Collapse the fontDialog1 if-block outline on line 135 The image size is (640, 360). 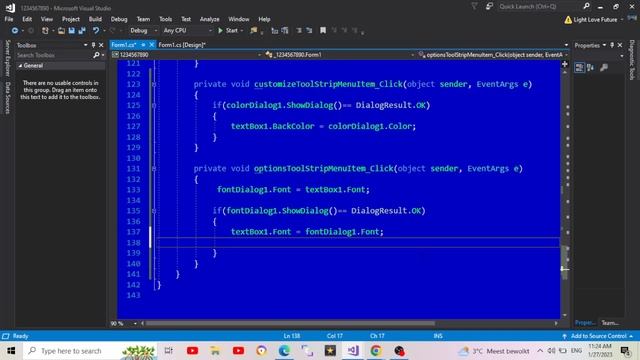[x=154, y=211]
